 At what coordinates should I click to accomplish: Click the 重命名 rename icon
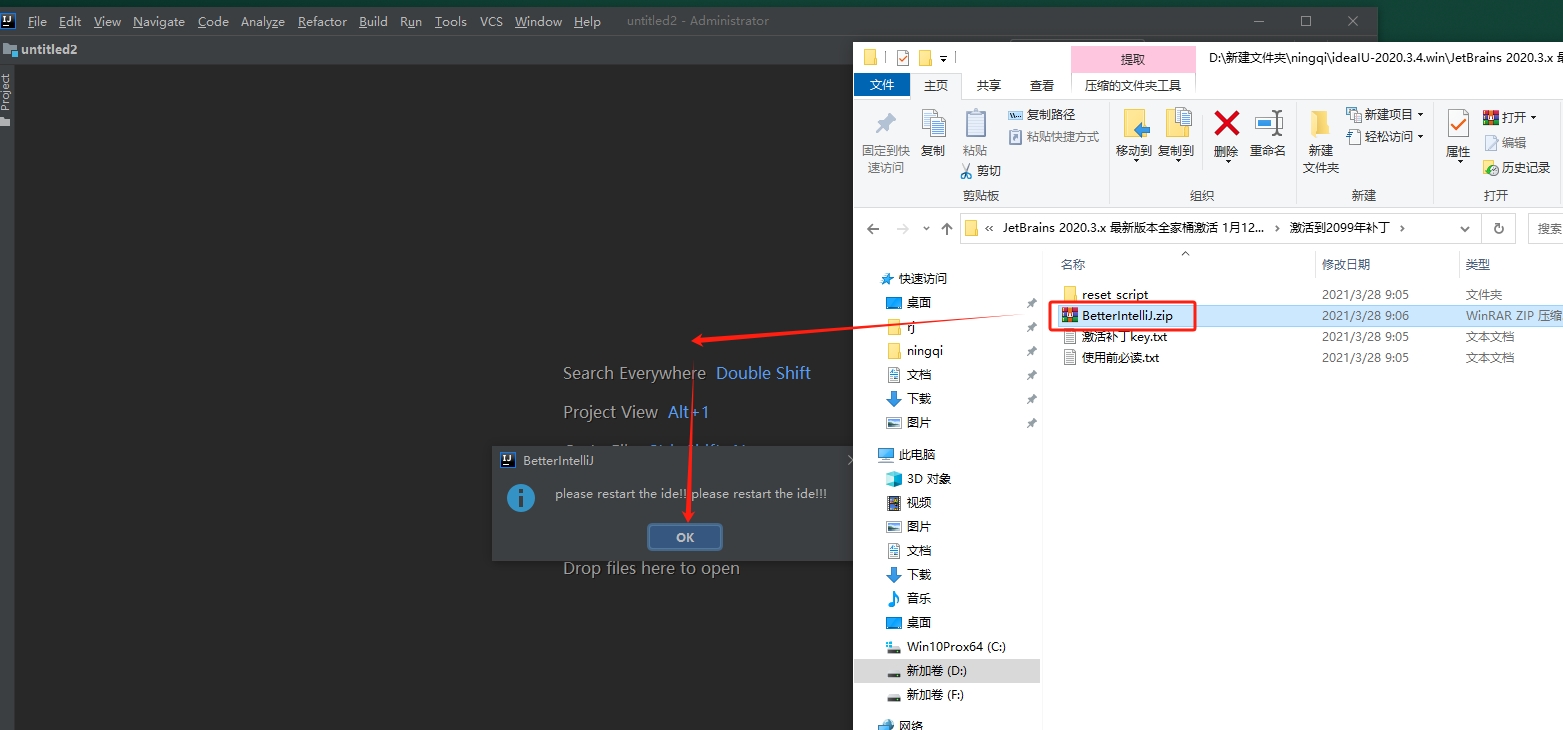tap(1268, 123)
